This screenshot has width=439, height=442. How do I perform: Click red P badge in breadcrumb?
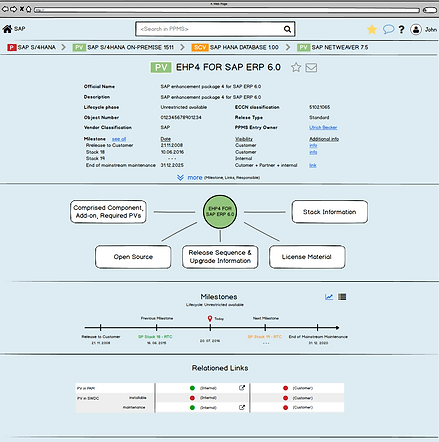point(12,47)
